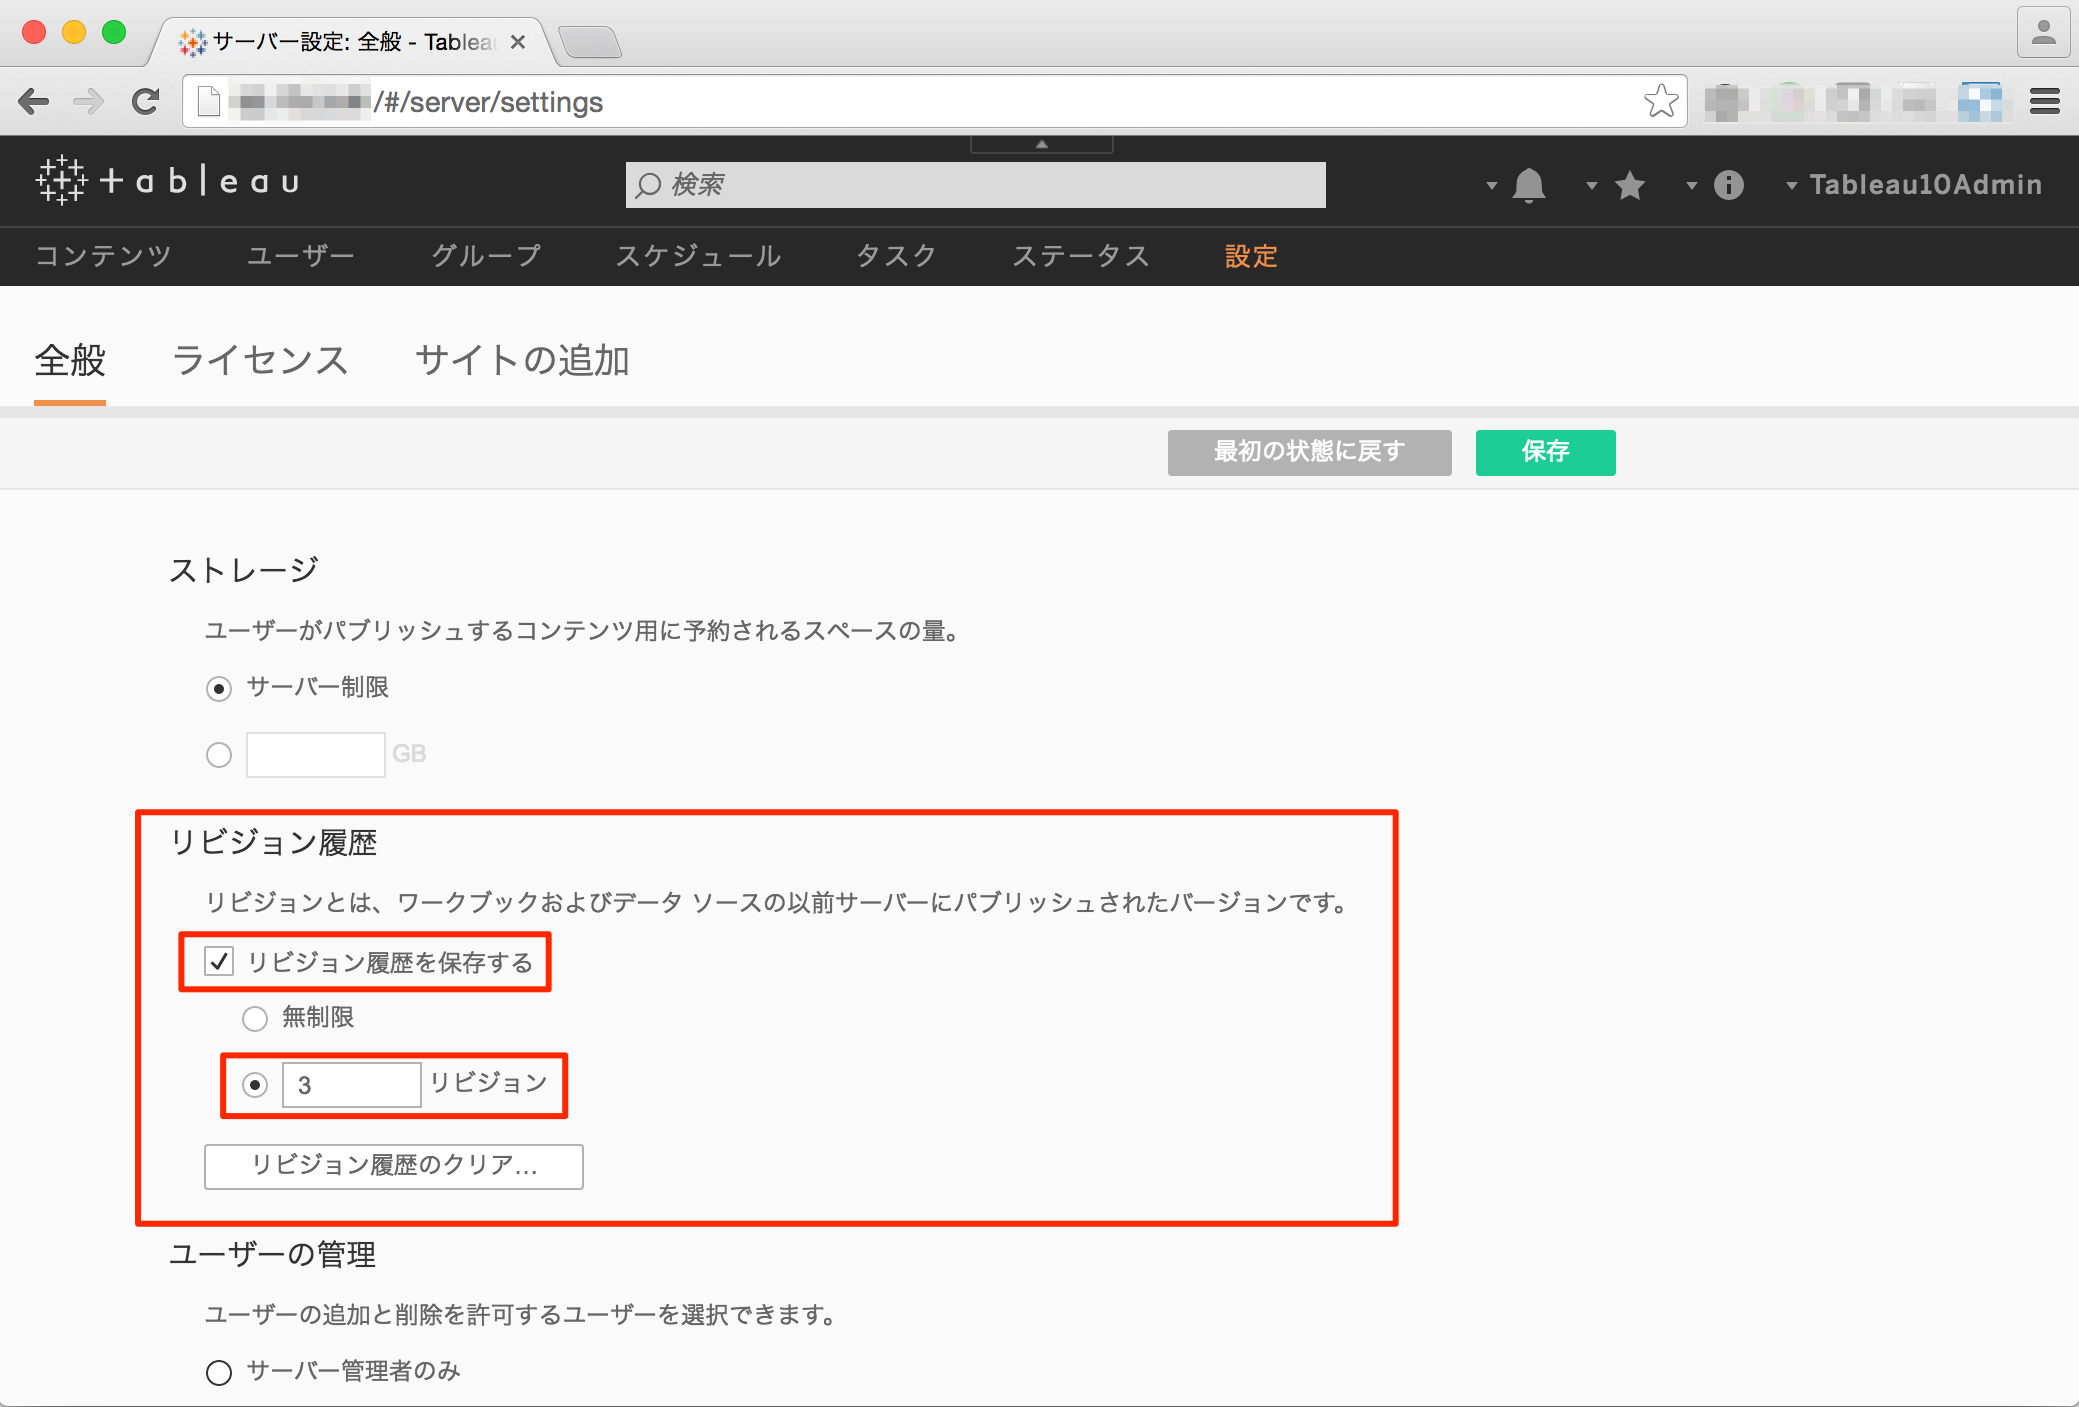
Task: Switch to the ライセンス tab
Action: tap(260, 360)
